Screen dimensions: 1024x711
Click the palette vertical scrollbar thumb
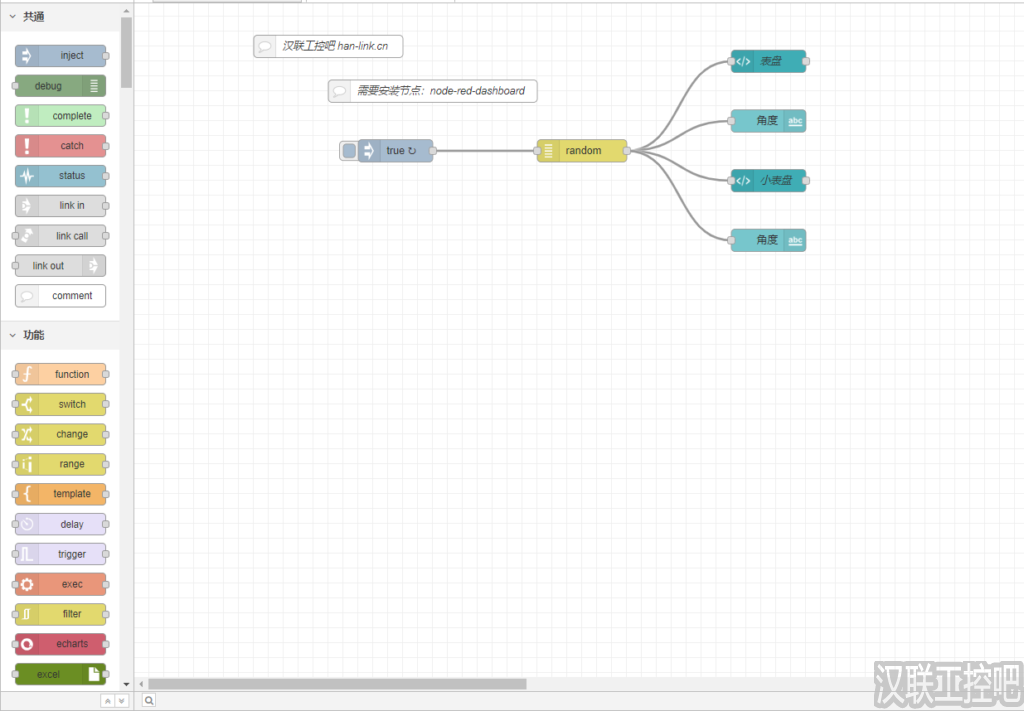point(126,50)
